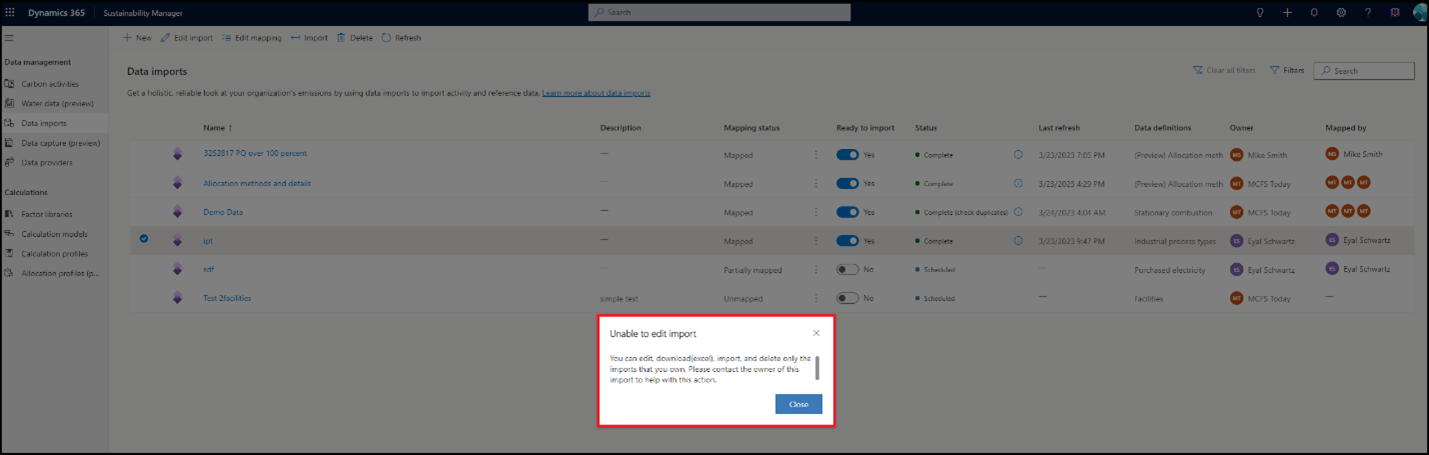The height and width of the screenshot is (455, 1429).
Task: Click Refresh in the command bar
Action: (x=402, y=38)
